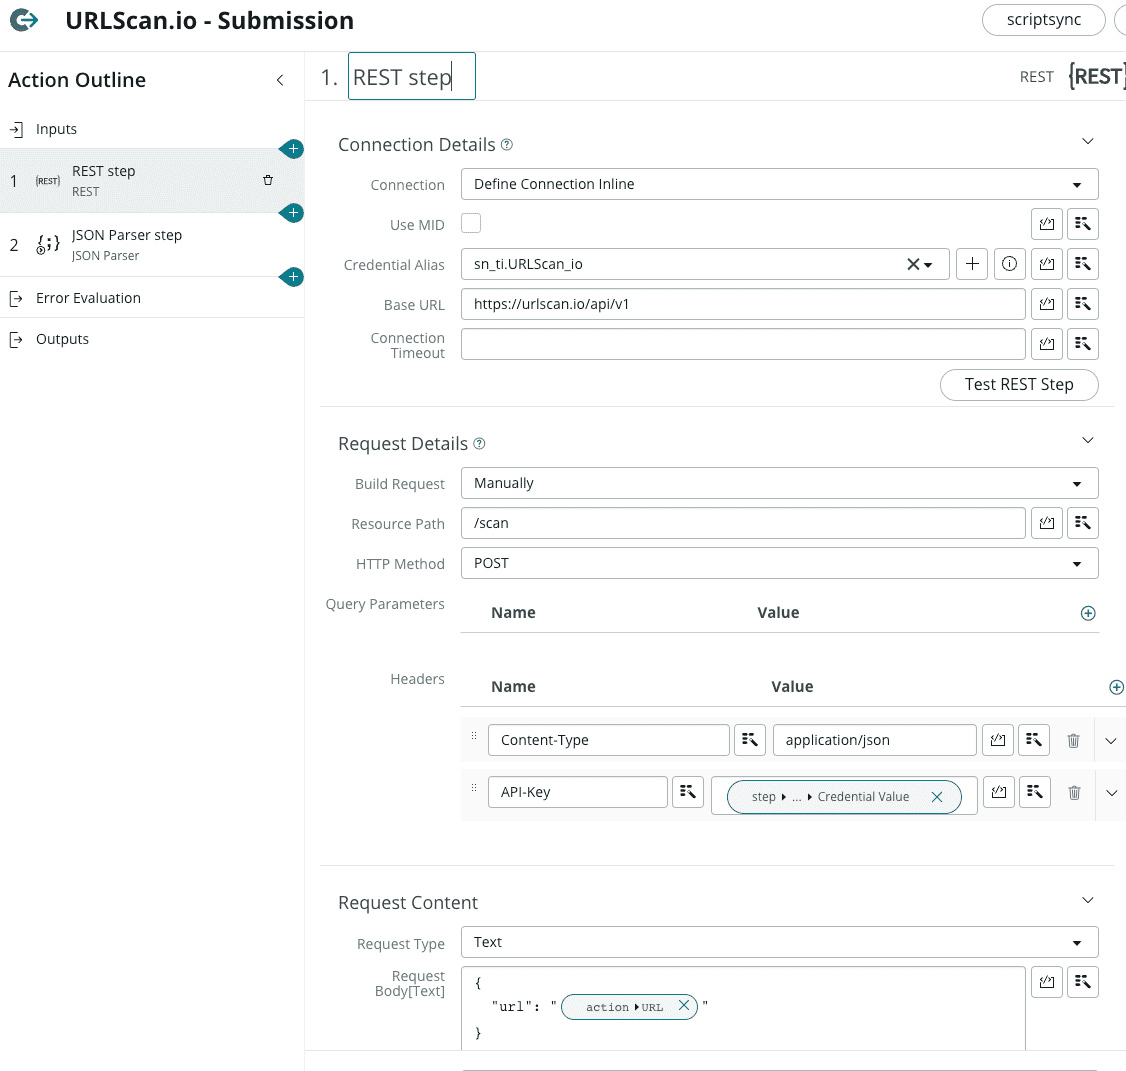Image resolution: width=1126 pixels, height=1071 pixels.
Task: Add a step below the JSON Parser step
Action: pyautogui.click(x=292, y=277)
